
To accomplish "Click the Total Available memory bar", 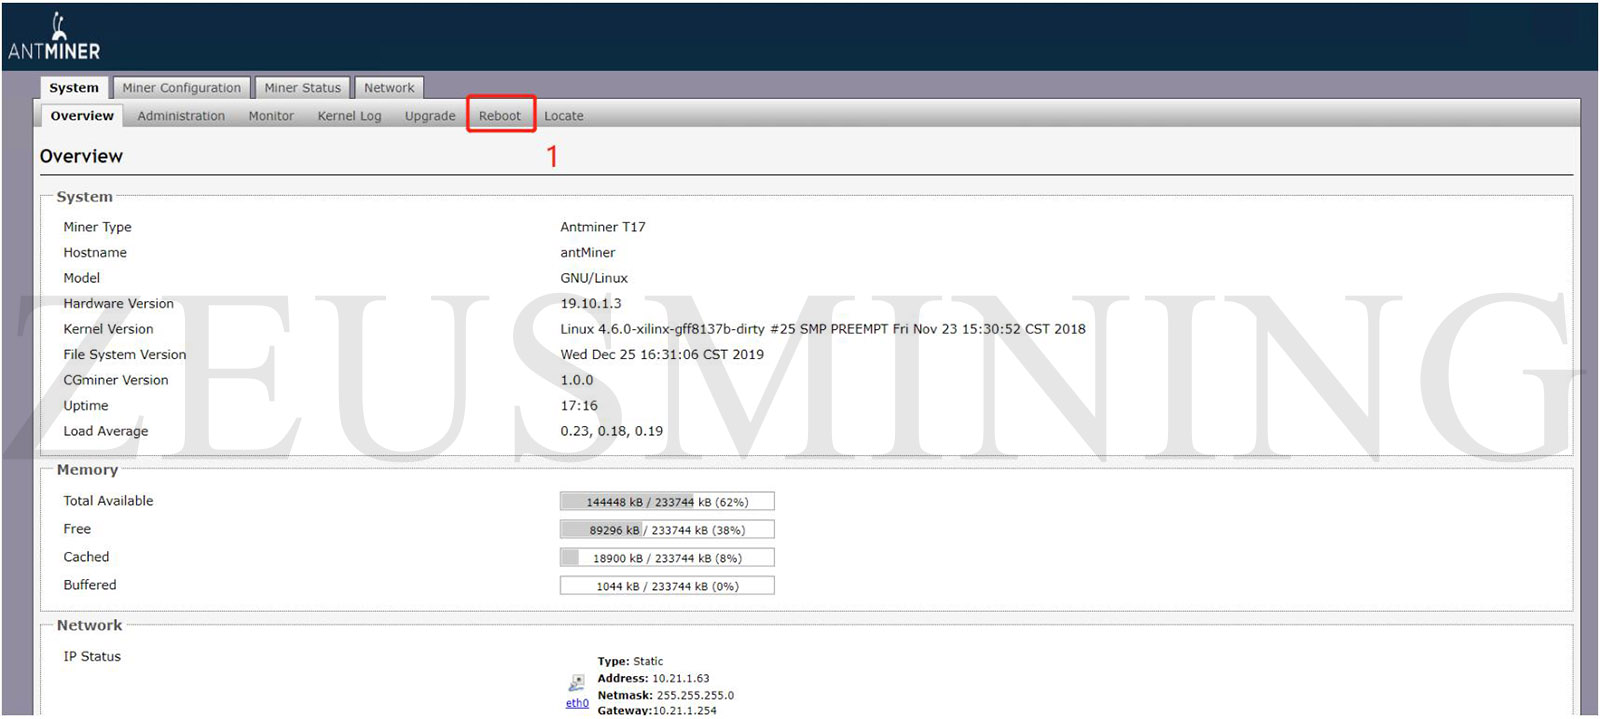I will [x=667, y=502].
